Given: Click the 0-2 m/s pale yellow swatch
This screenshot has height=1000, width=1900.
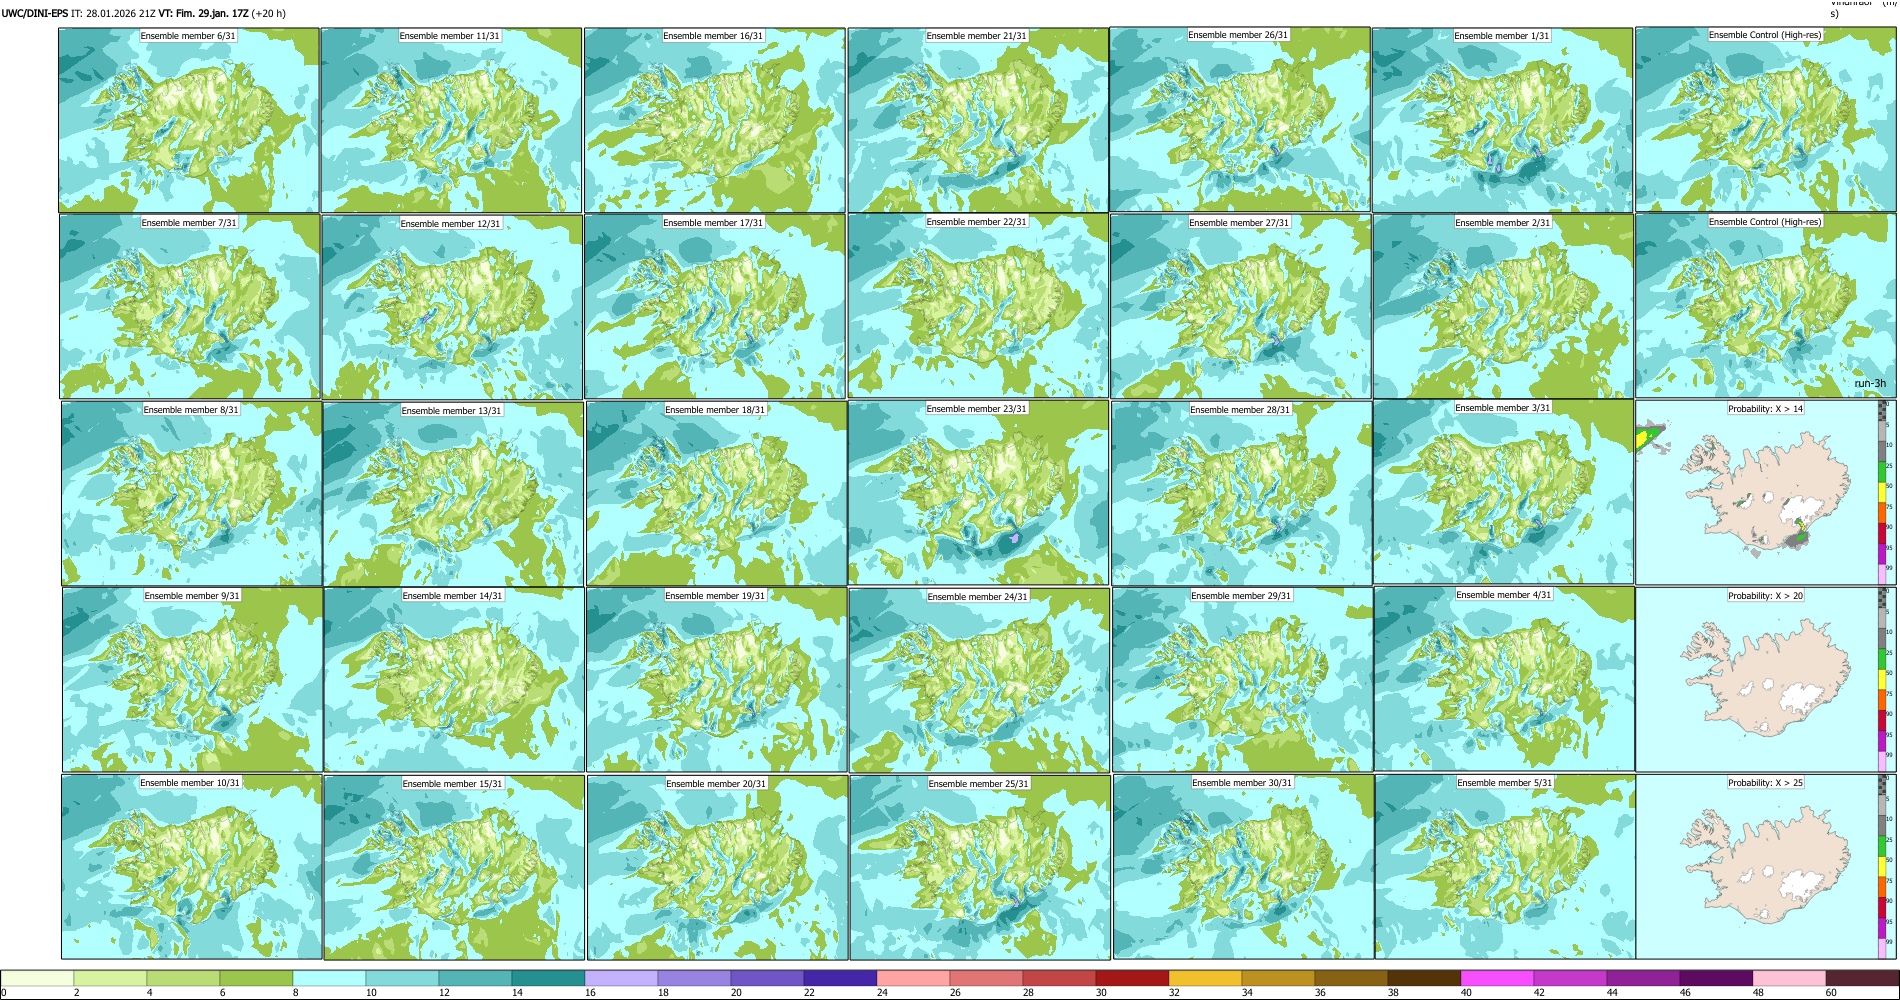Looking at the screenshot, I should coord(37,978).
